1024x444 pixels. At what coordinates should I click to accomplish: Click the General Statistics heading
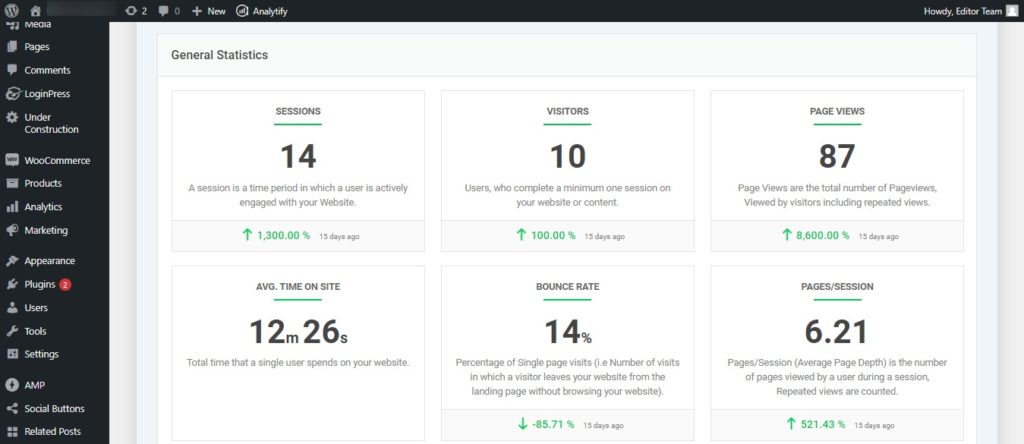coord(219,55)
